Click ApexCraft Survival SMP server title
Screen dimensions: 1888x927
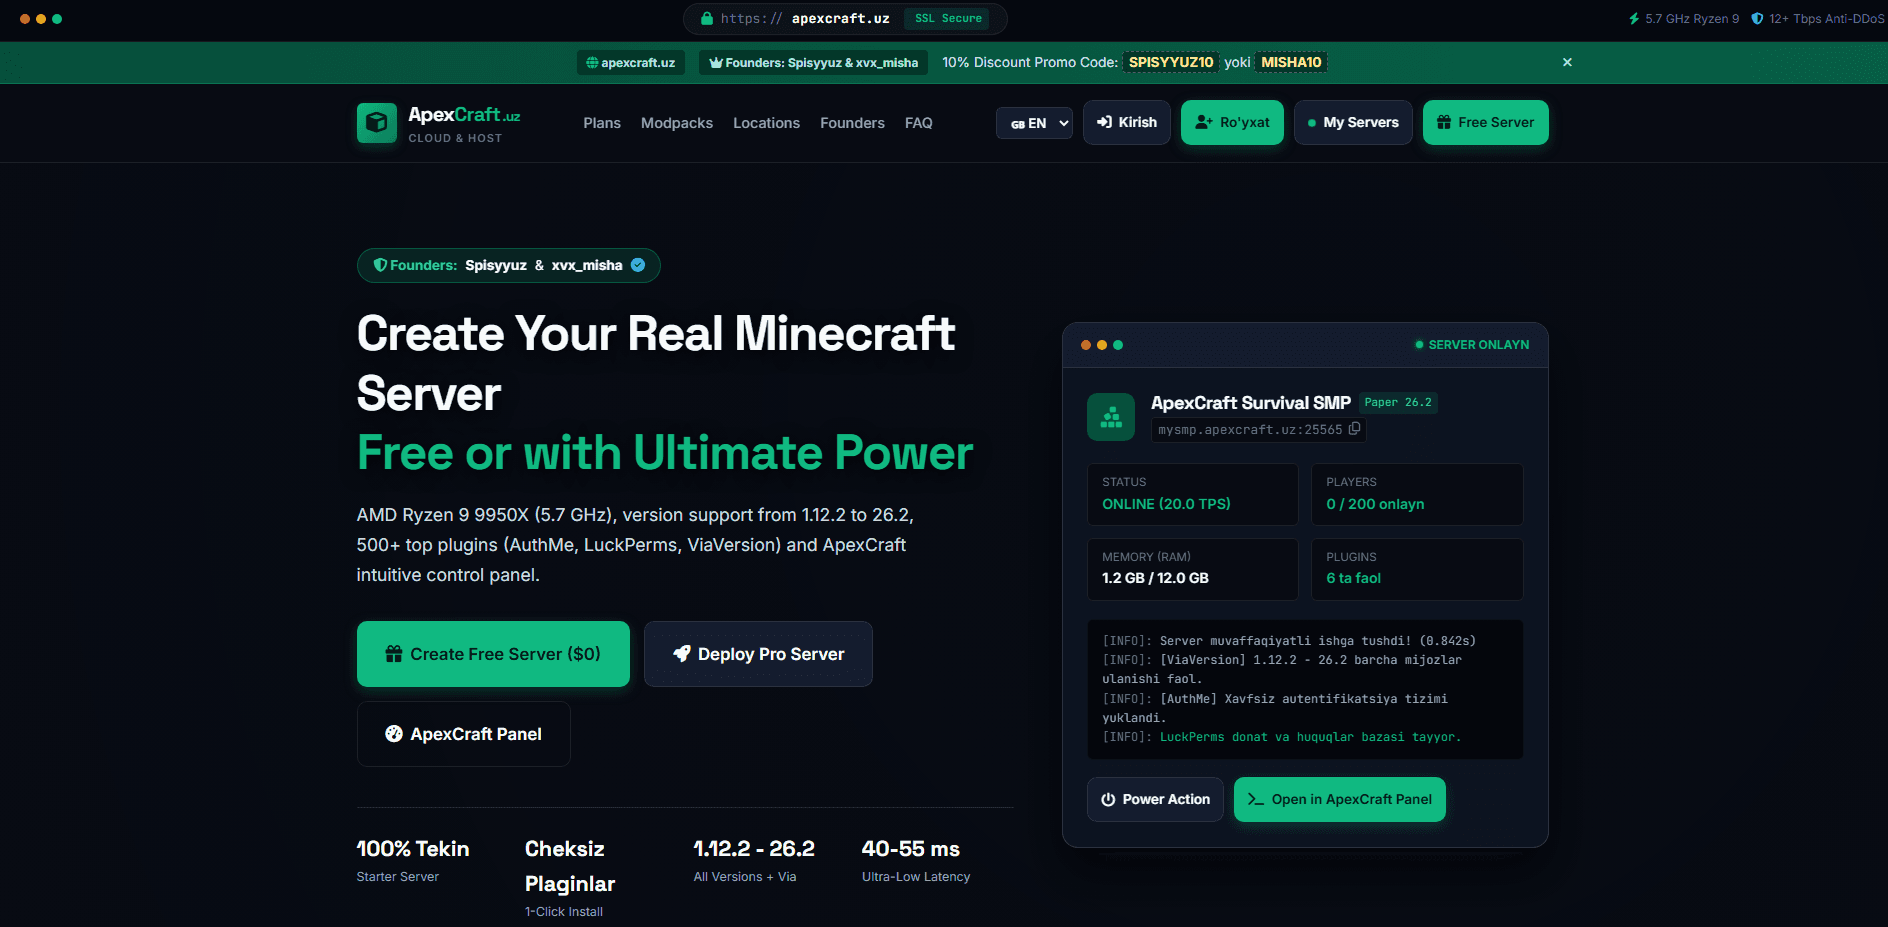click(x=1250, y=403)
